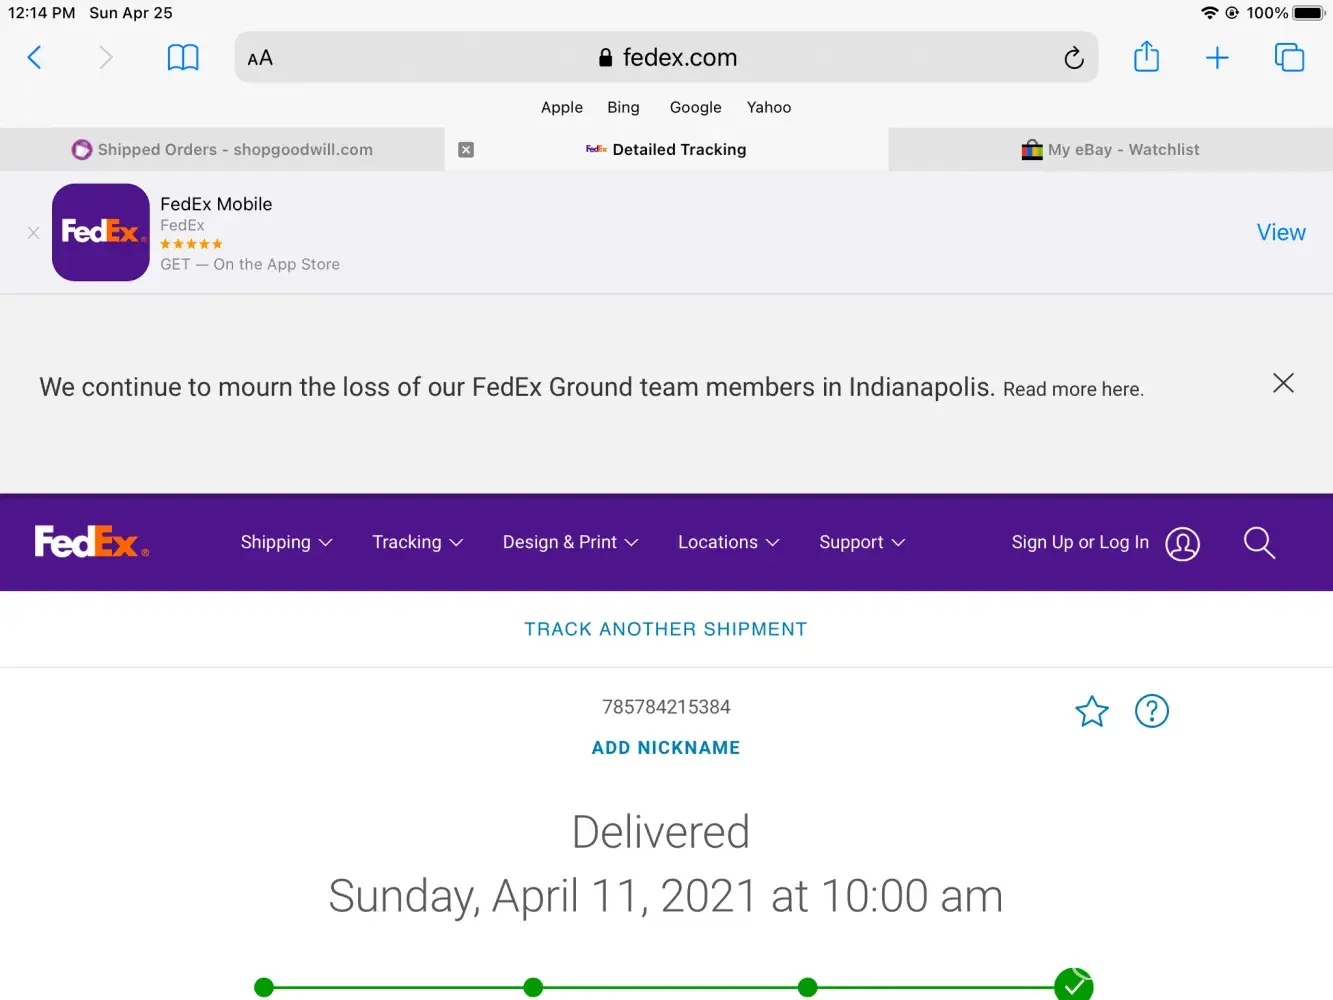Reload the fedex.com page
Viewport: 1333px width, 1000px height.
click(1073, 58)
